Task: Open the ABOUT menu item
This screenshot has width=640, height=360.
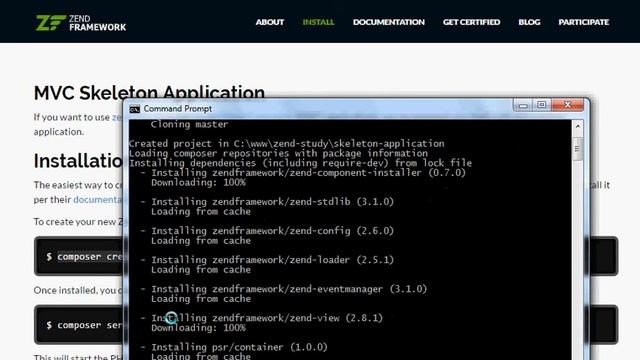Action: click(270, 22)
